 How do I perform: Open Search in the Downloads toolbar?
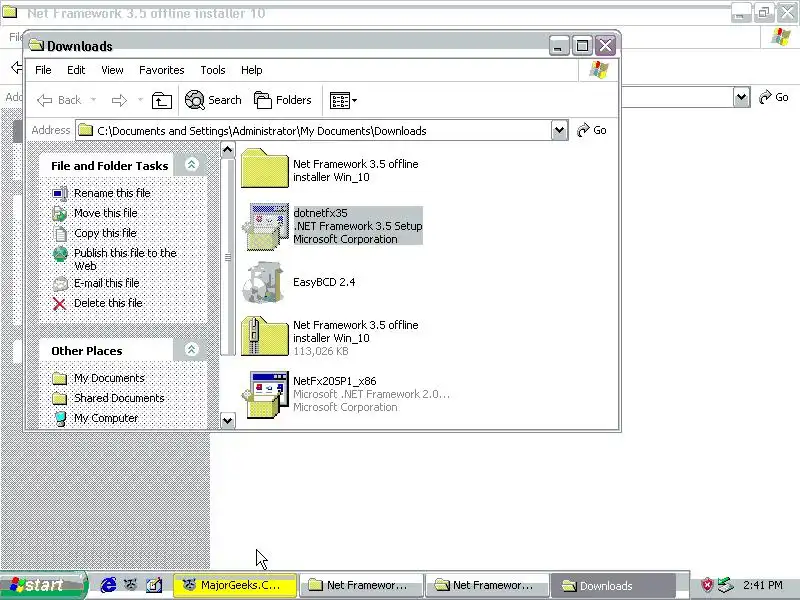213,100
